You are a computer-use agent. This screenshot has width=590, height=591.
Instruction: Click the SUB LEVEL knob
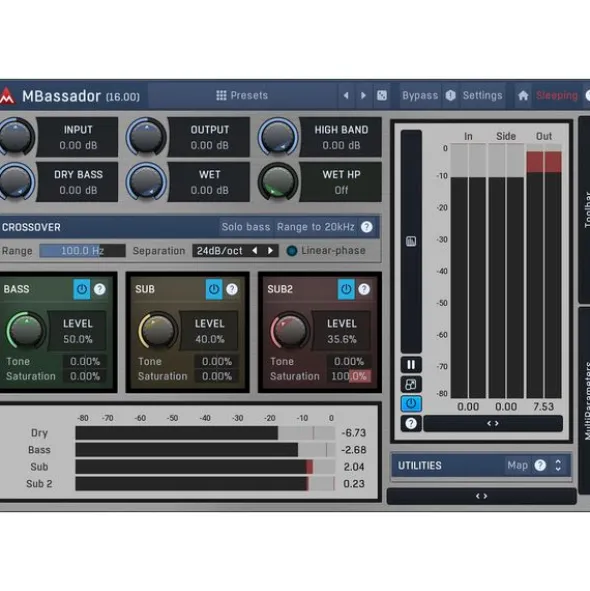tap(158, 330)
